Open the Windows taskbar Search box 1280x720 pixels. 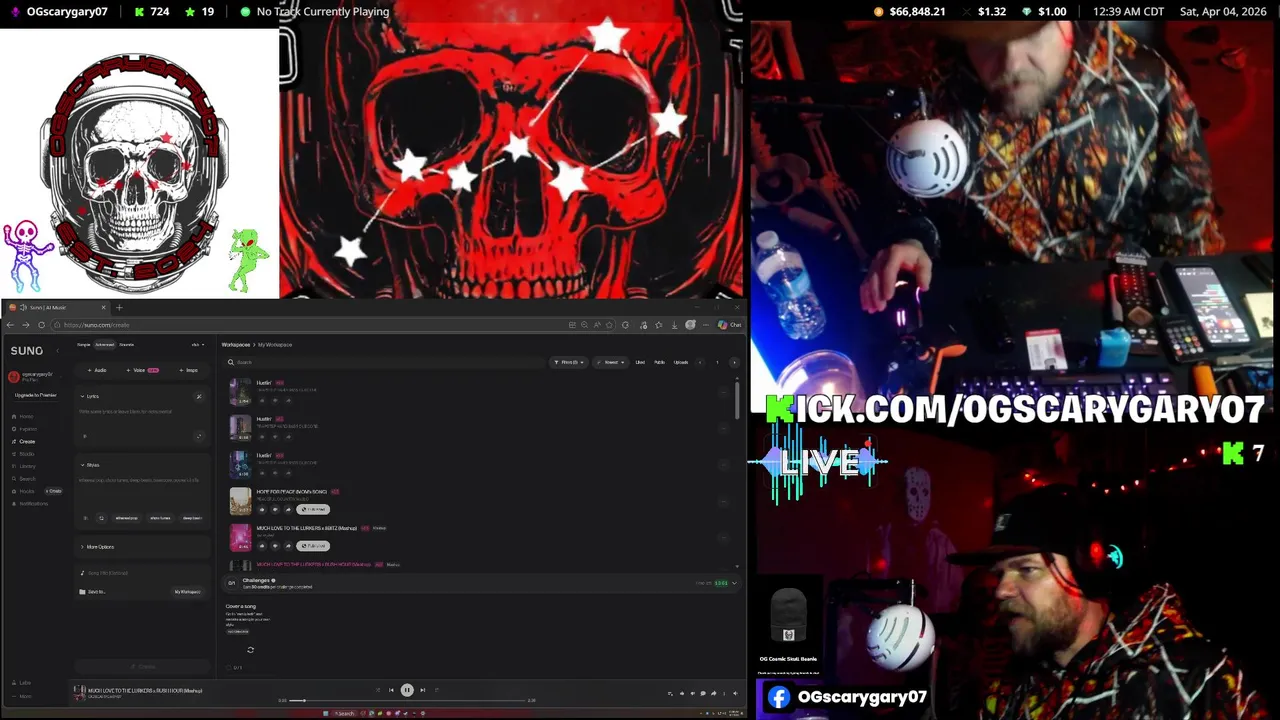tap(344, 713)
